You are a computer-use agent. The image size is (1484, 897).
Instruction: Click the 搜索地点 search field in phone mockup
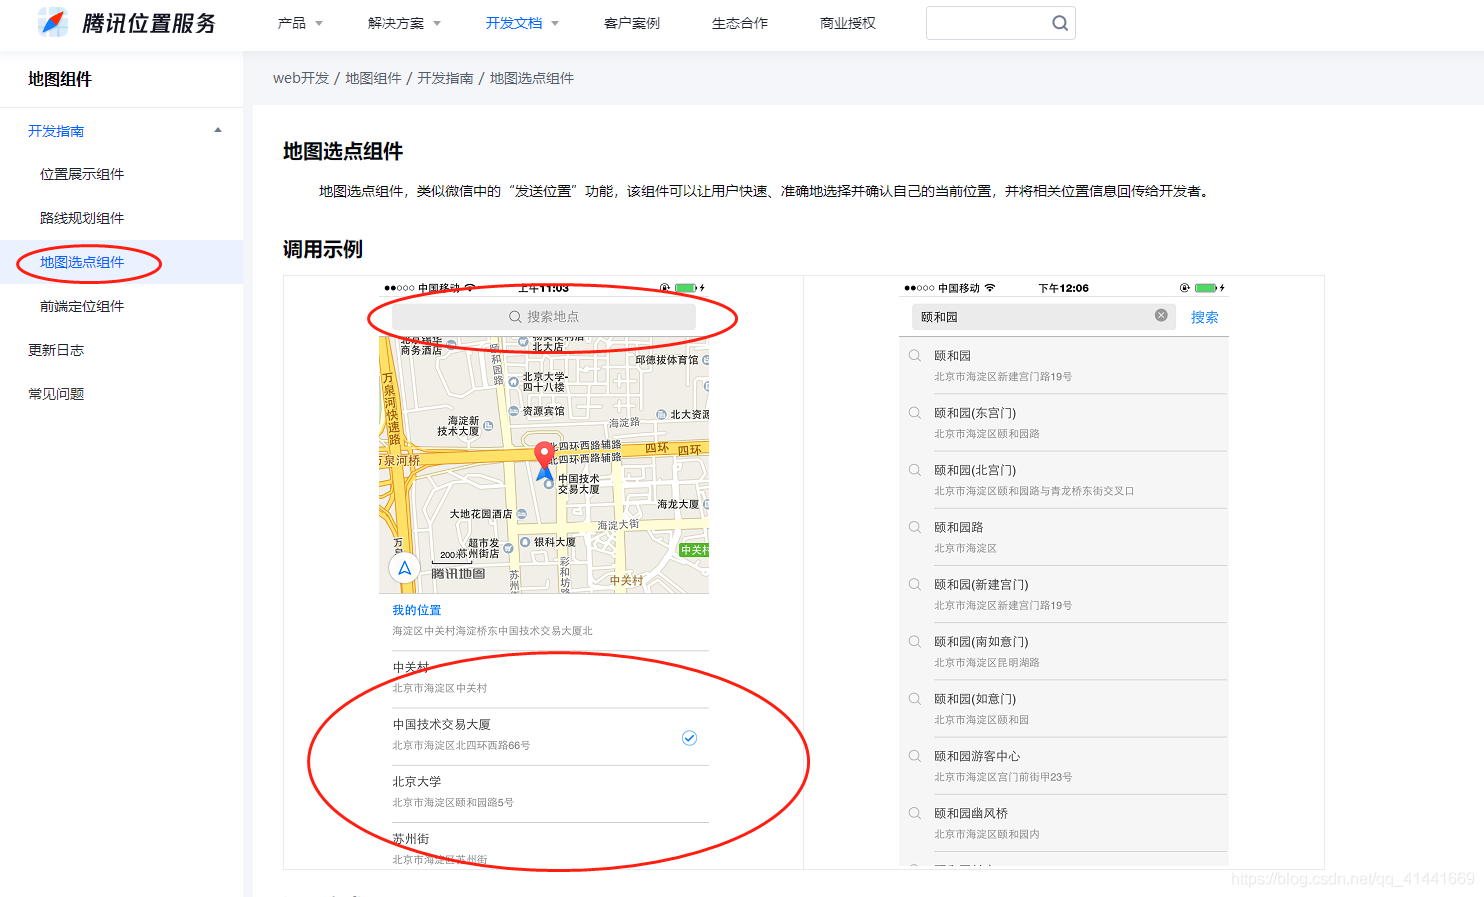coord(544,317)
